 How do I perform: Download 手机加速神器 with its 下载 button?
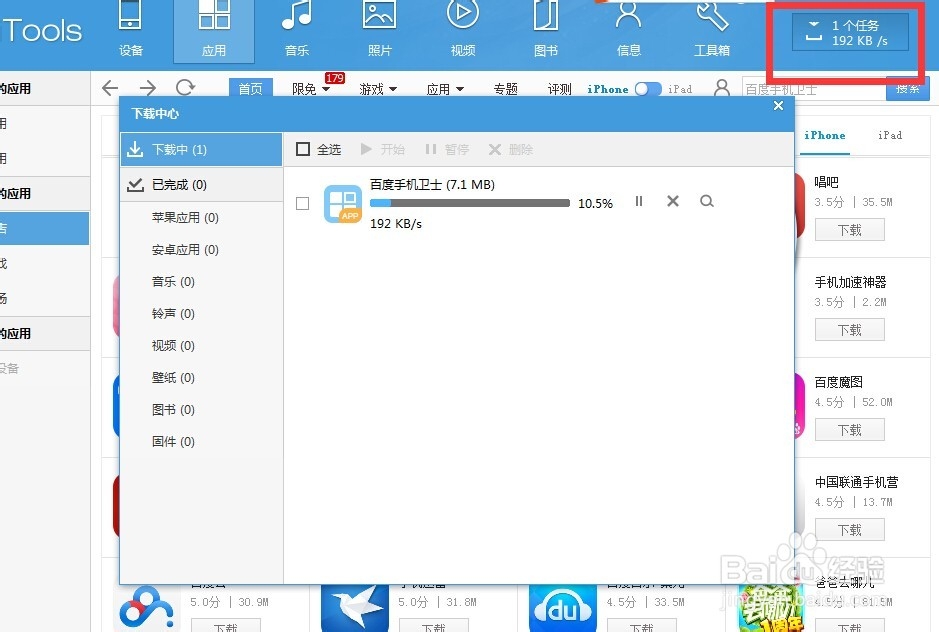coord(849,330)
